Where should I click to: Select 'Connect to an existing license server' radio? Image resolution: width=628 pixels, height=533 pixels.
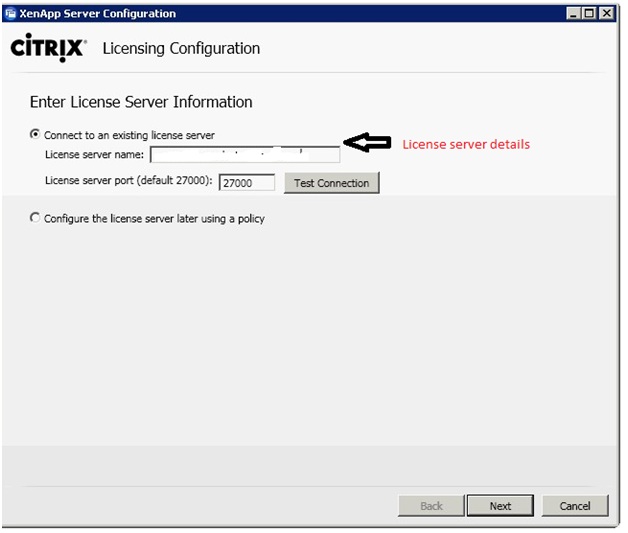(x=35, y=134)
